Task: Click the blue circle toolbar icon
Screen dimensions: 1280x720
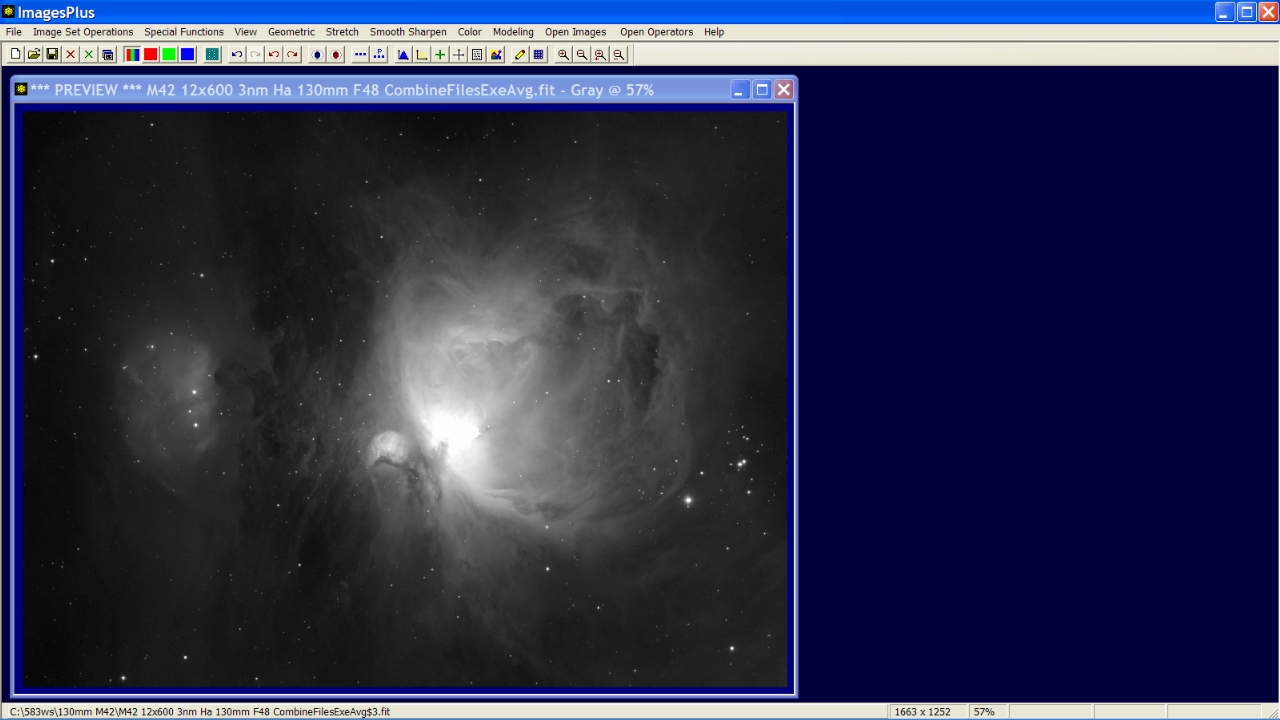Action: (x=317, y=54)
